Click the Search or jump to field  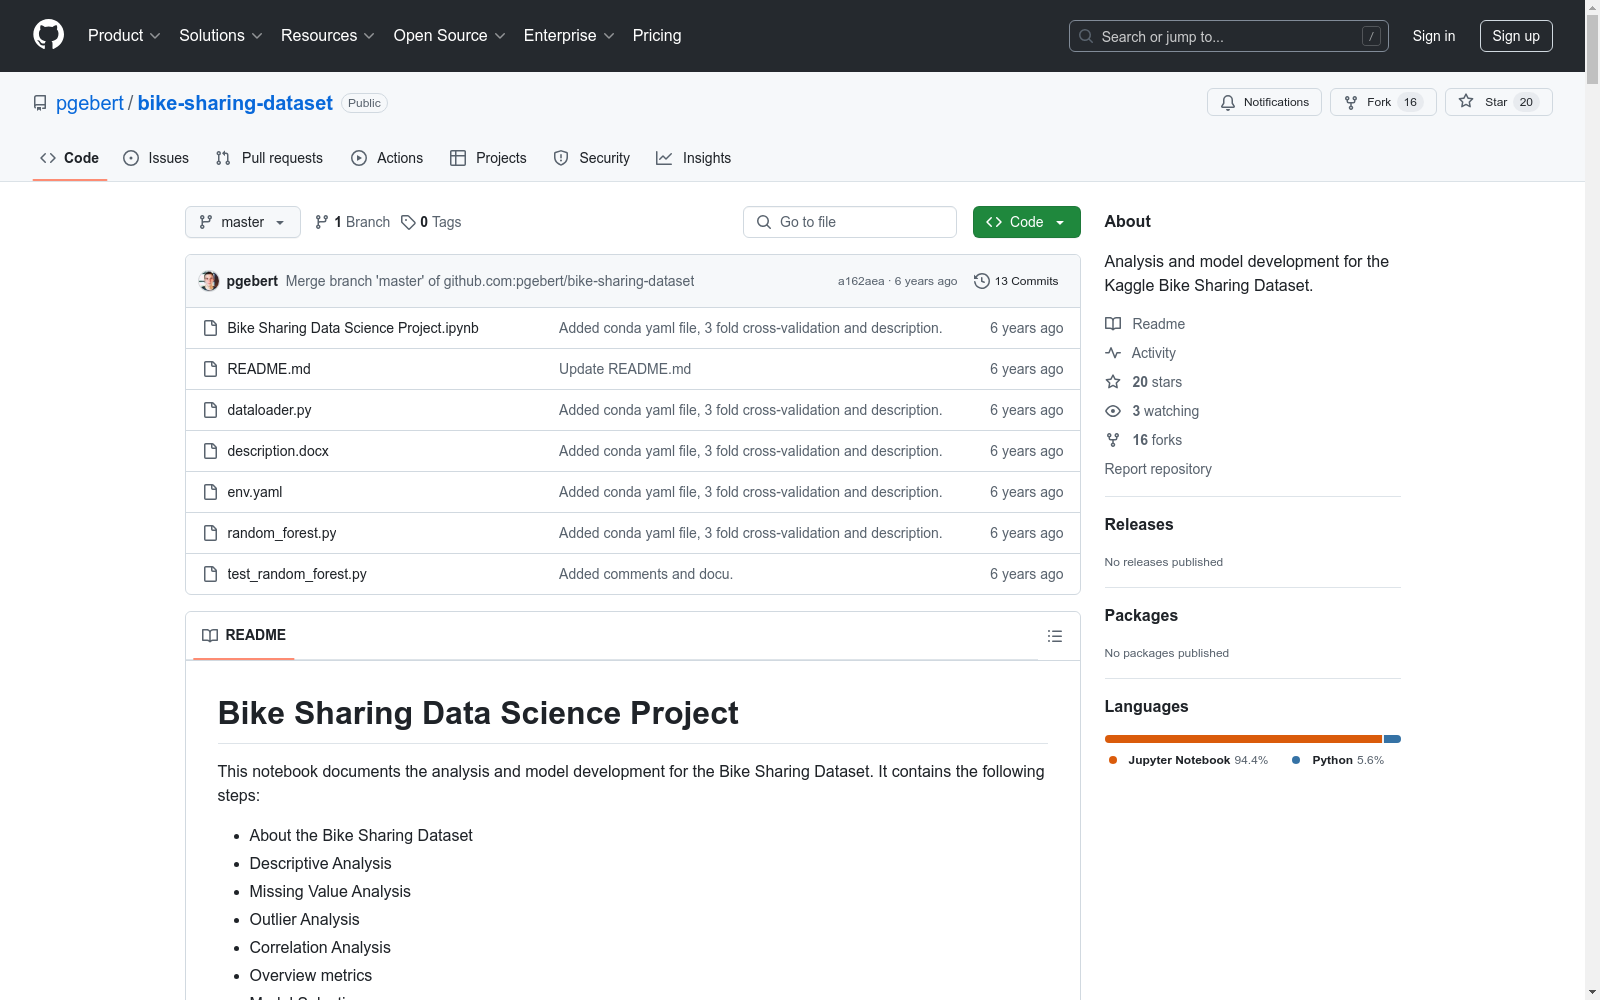1229,36
